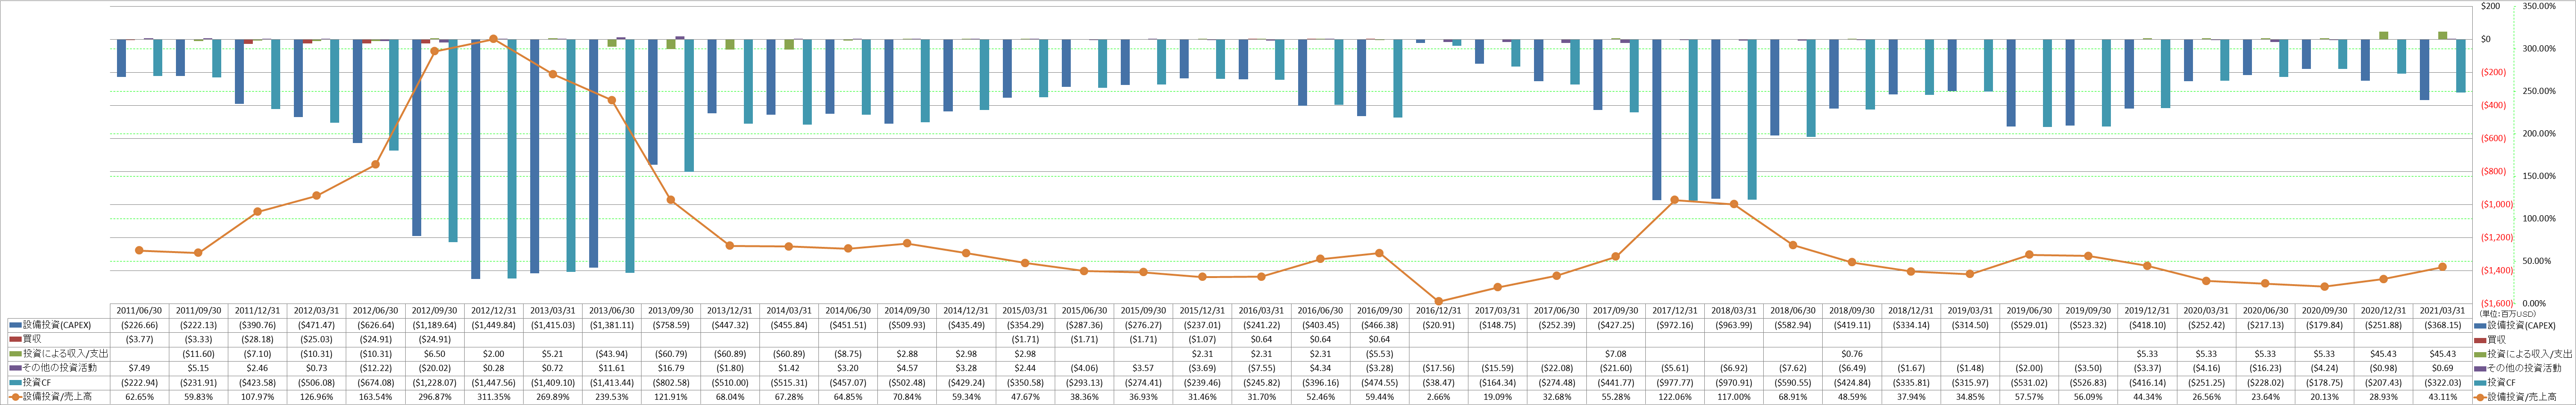The width and height of the screenshot is (2576, 405).
Task: Select the ratio cell 122.06%
Action: click(x=1674, y=397)
